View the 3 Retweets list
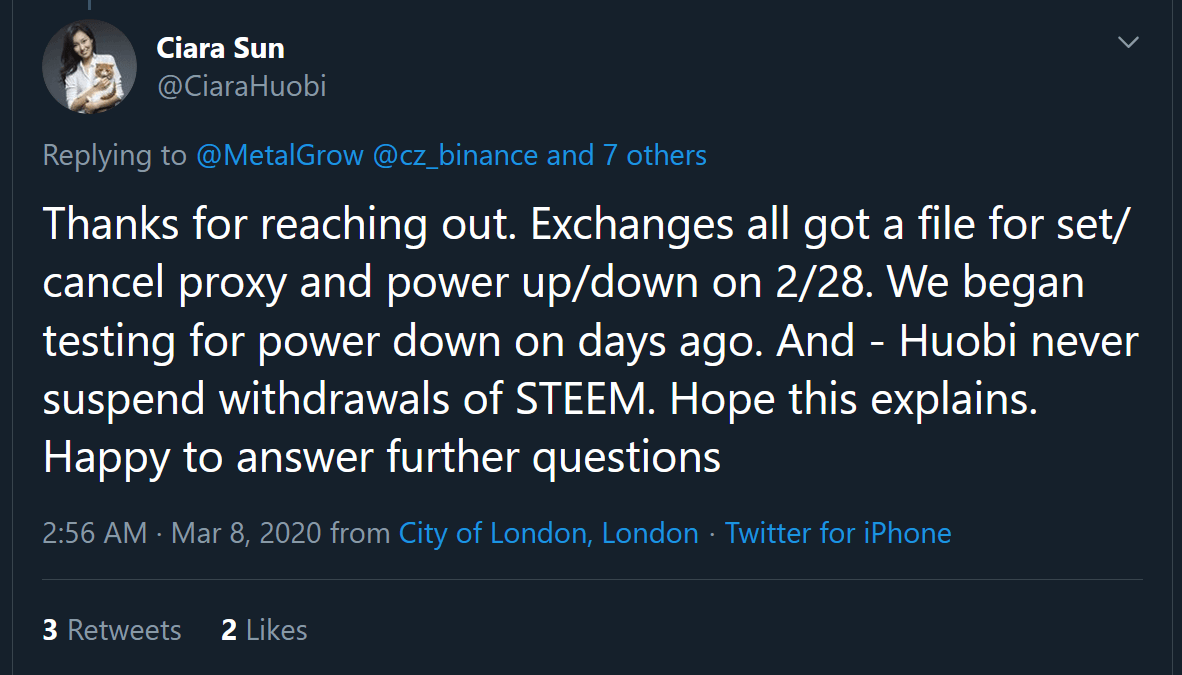Screen dimensions: 1182x675 112,630
